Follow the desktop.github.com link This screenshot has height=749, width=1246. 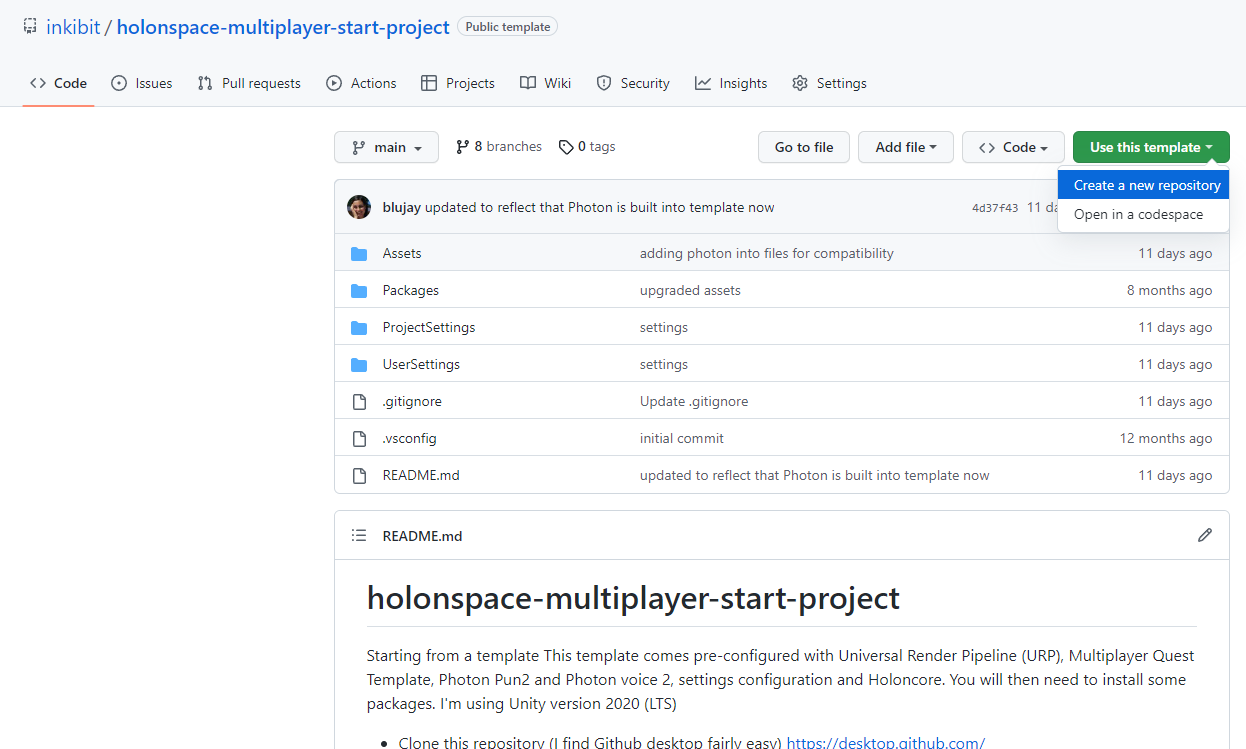[886, 742]
